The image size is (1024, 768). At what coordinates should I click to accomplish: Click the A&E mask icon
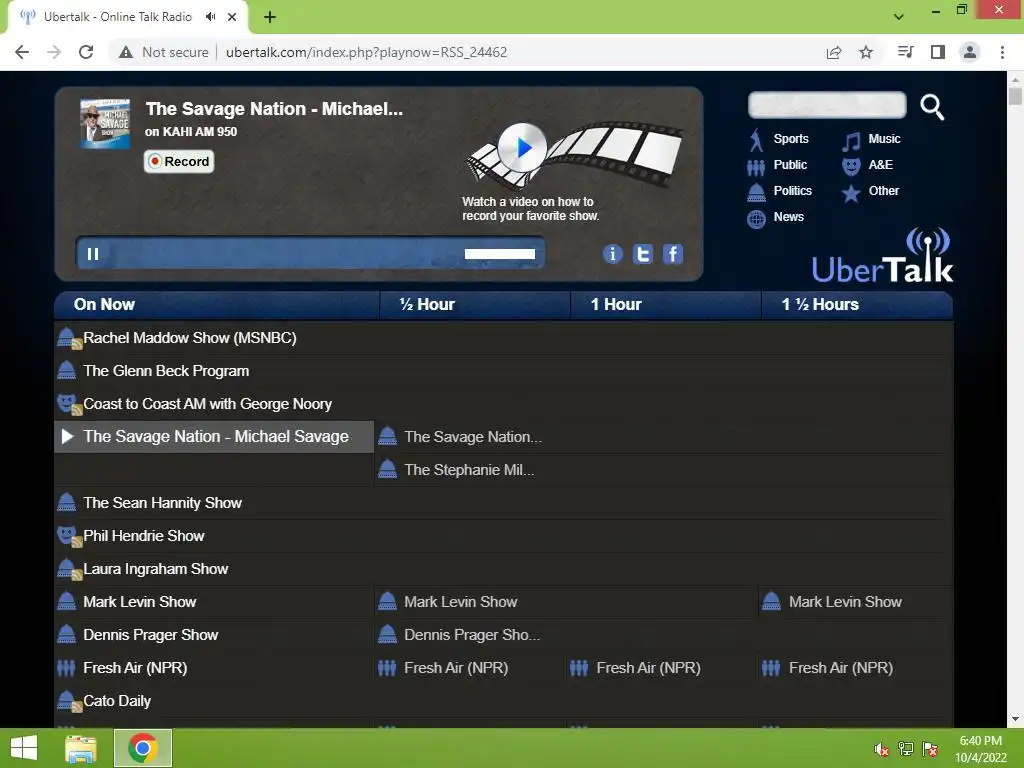[x=851, y=167]
